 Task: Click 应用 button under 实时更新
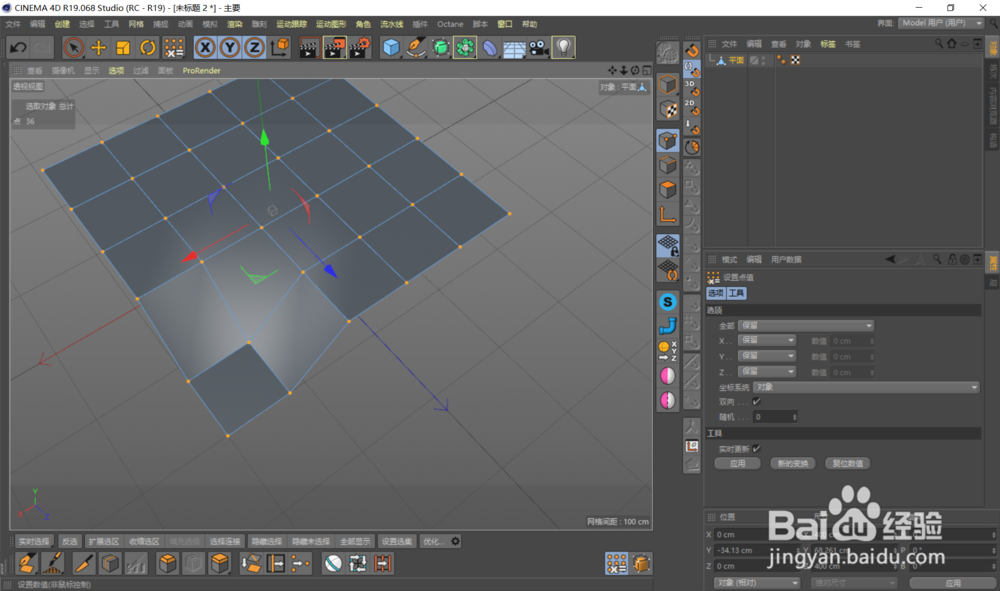pyautogui.click(x=737, y=463)
